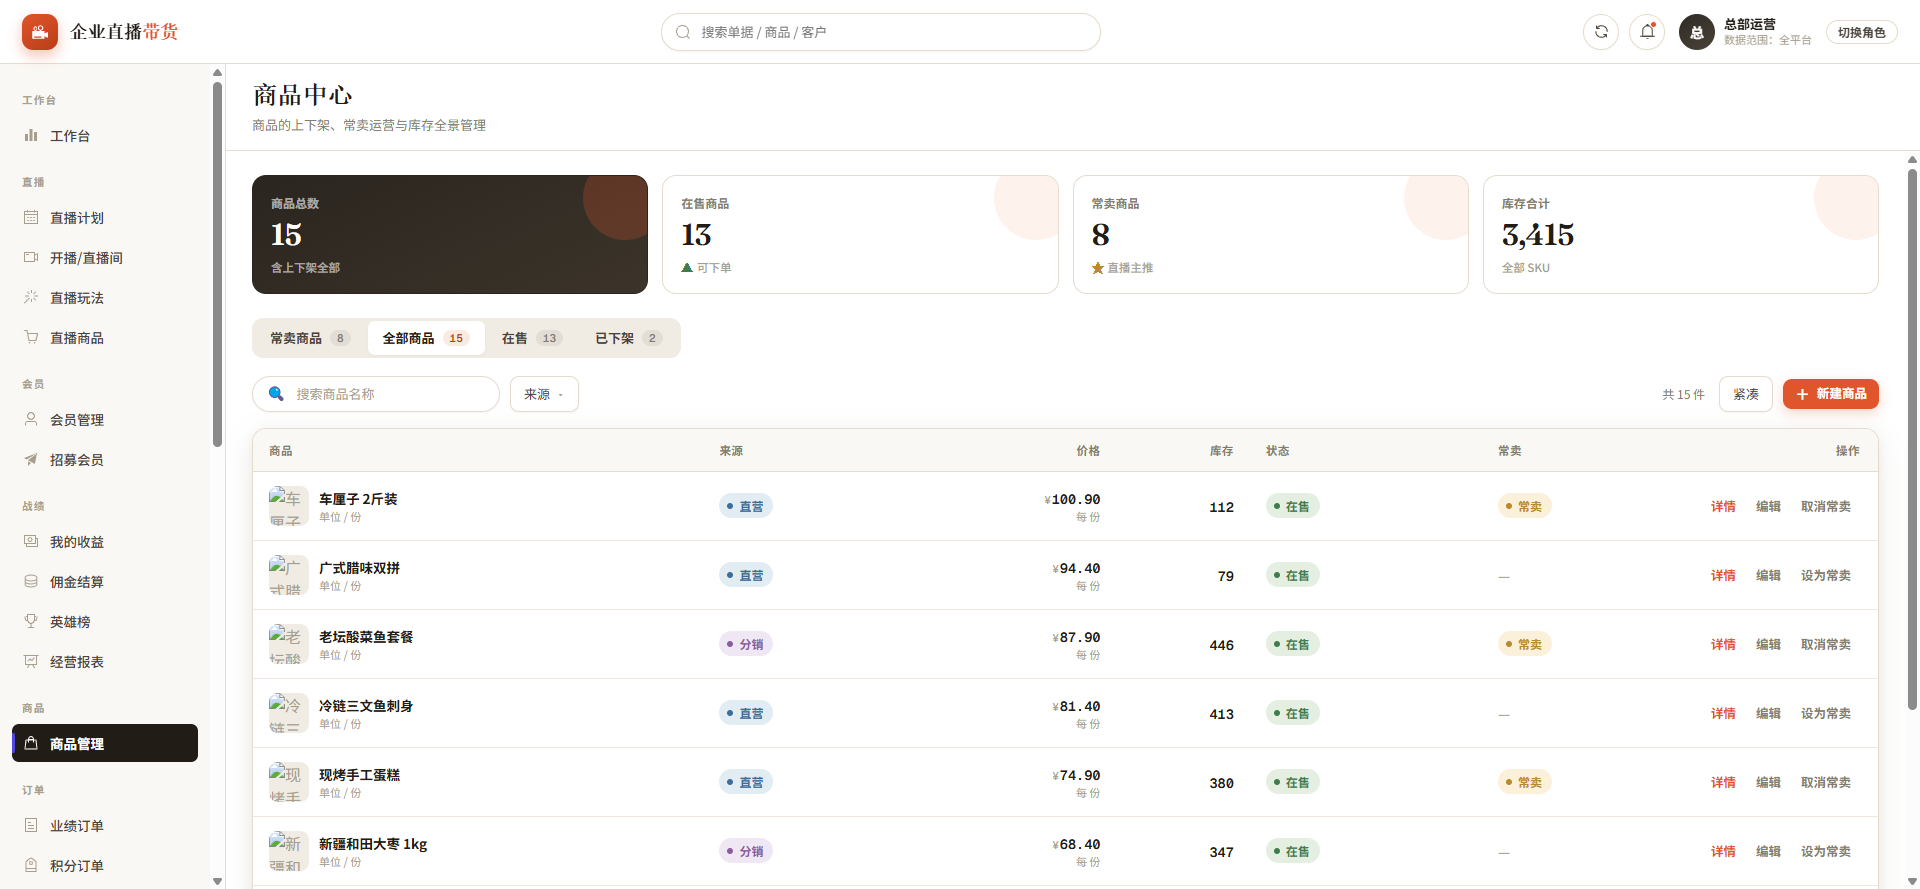Click 设为常卖 for 新疆和田大枣 1kg
1920x889 pixels.
pyautogui.click(x=1826, y=852)
